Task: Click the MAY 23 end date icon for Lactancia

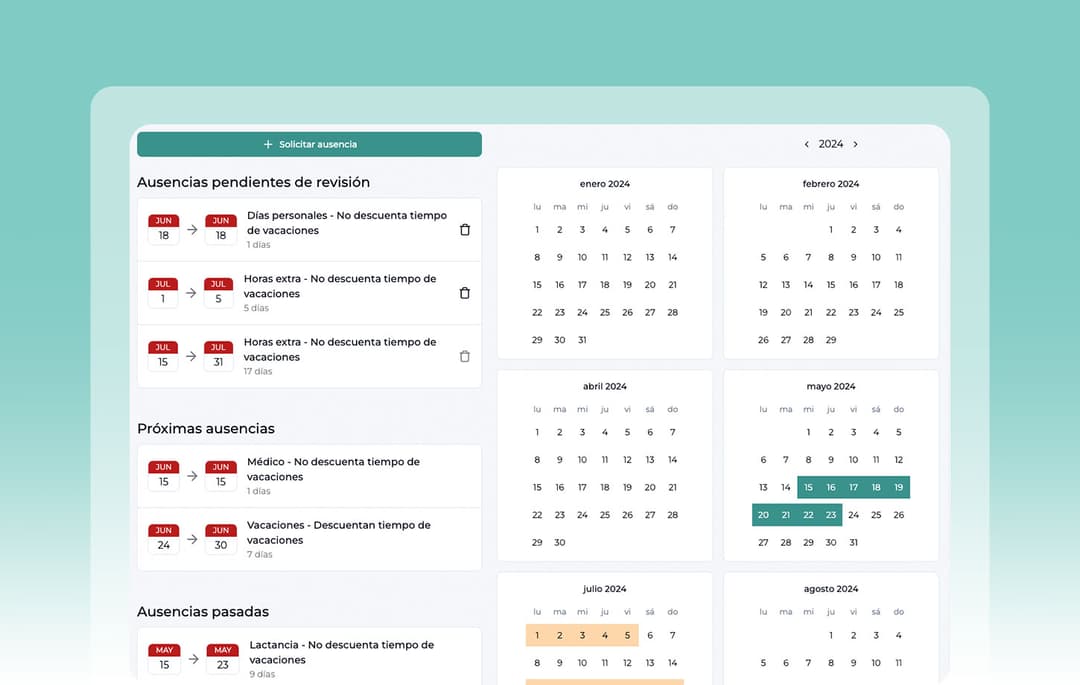Action: click(222, 659)
